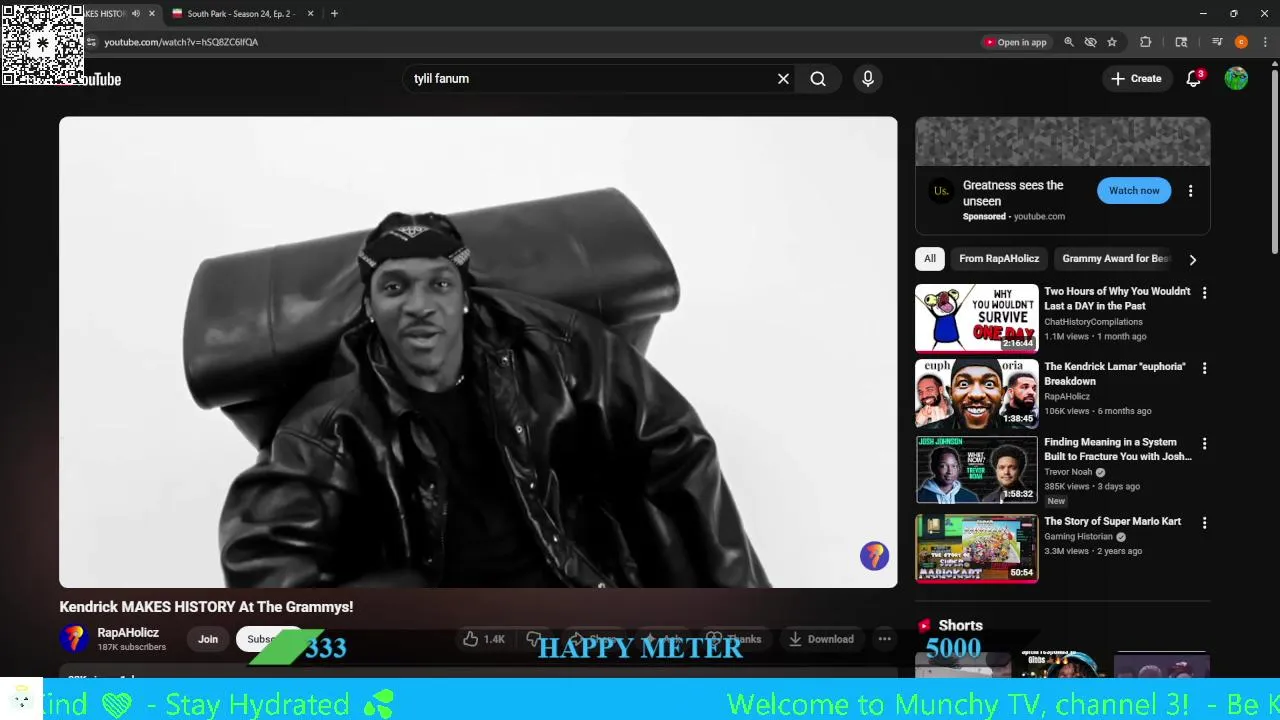Open ChatHistoryCompilations channel link

pyautogui.click(x=1093, y=322)
